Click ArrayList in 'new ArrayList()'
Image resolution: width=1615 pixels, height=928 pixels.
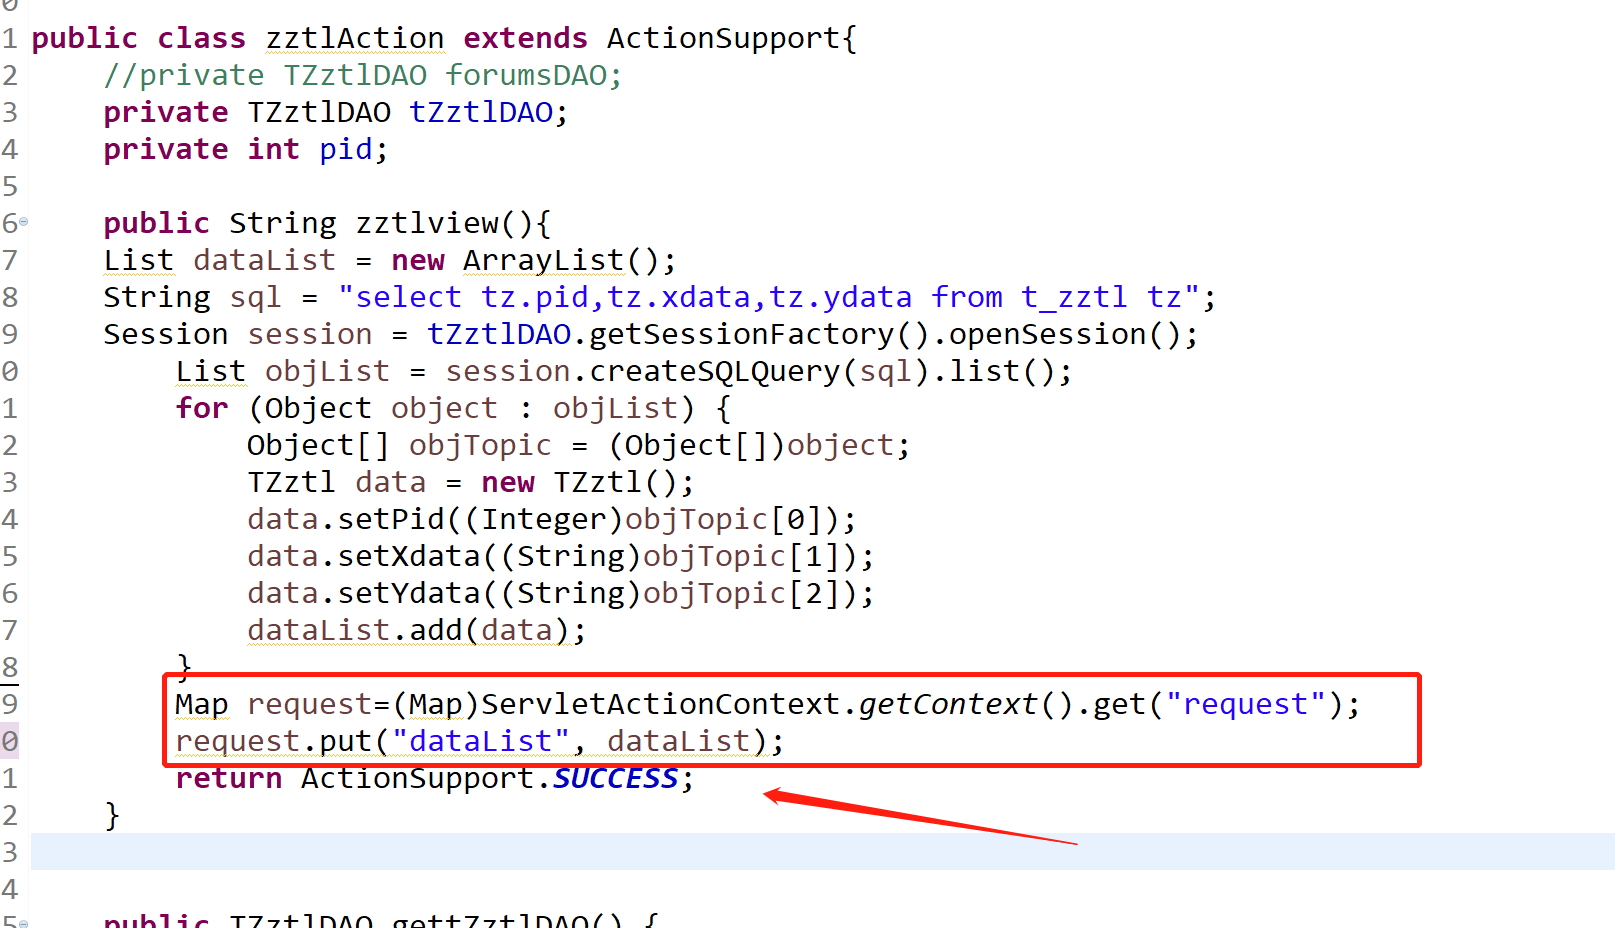[543, 260]
